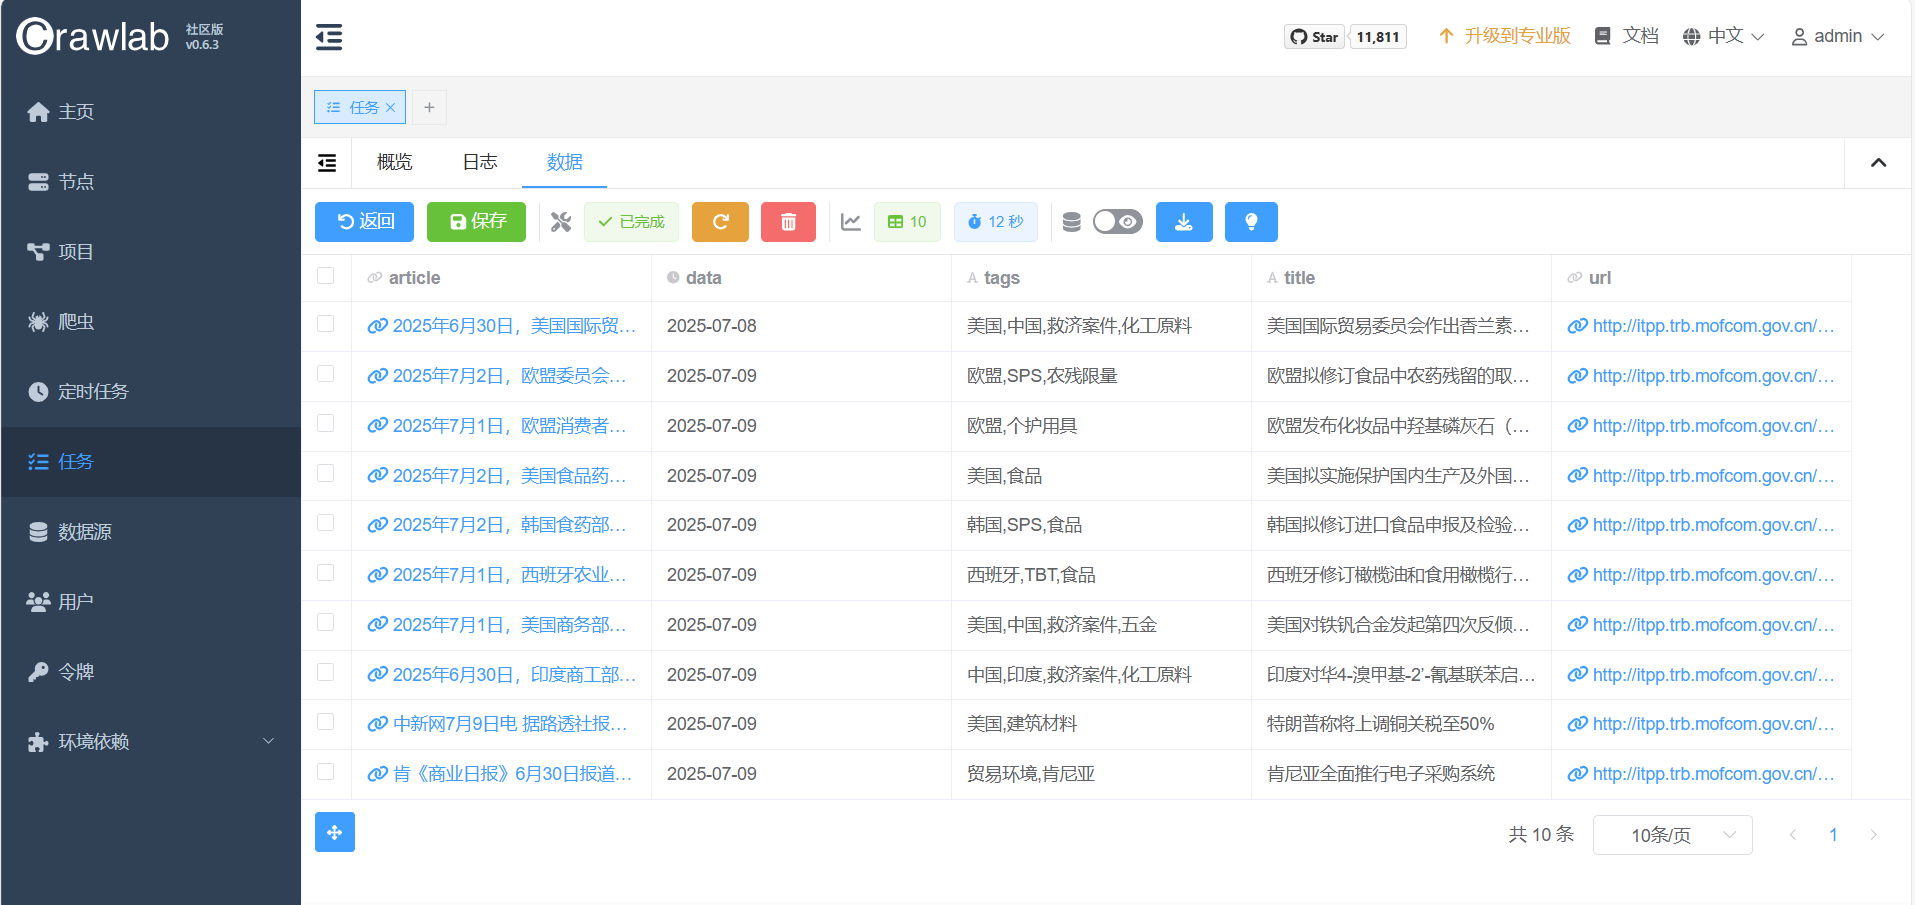Toggle the eye visibility switch in the toolbar
This screenshot has height=905, width=1915.
coord(1117,221)
